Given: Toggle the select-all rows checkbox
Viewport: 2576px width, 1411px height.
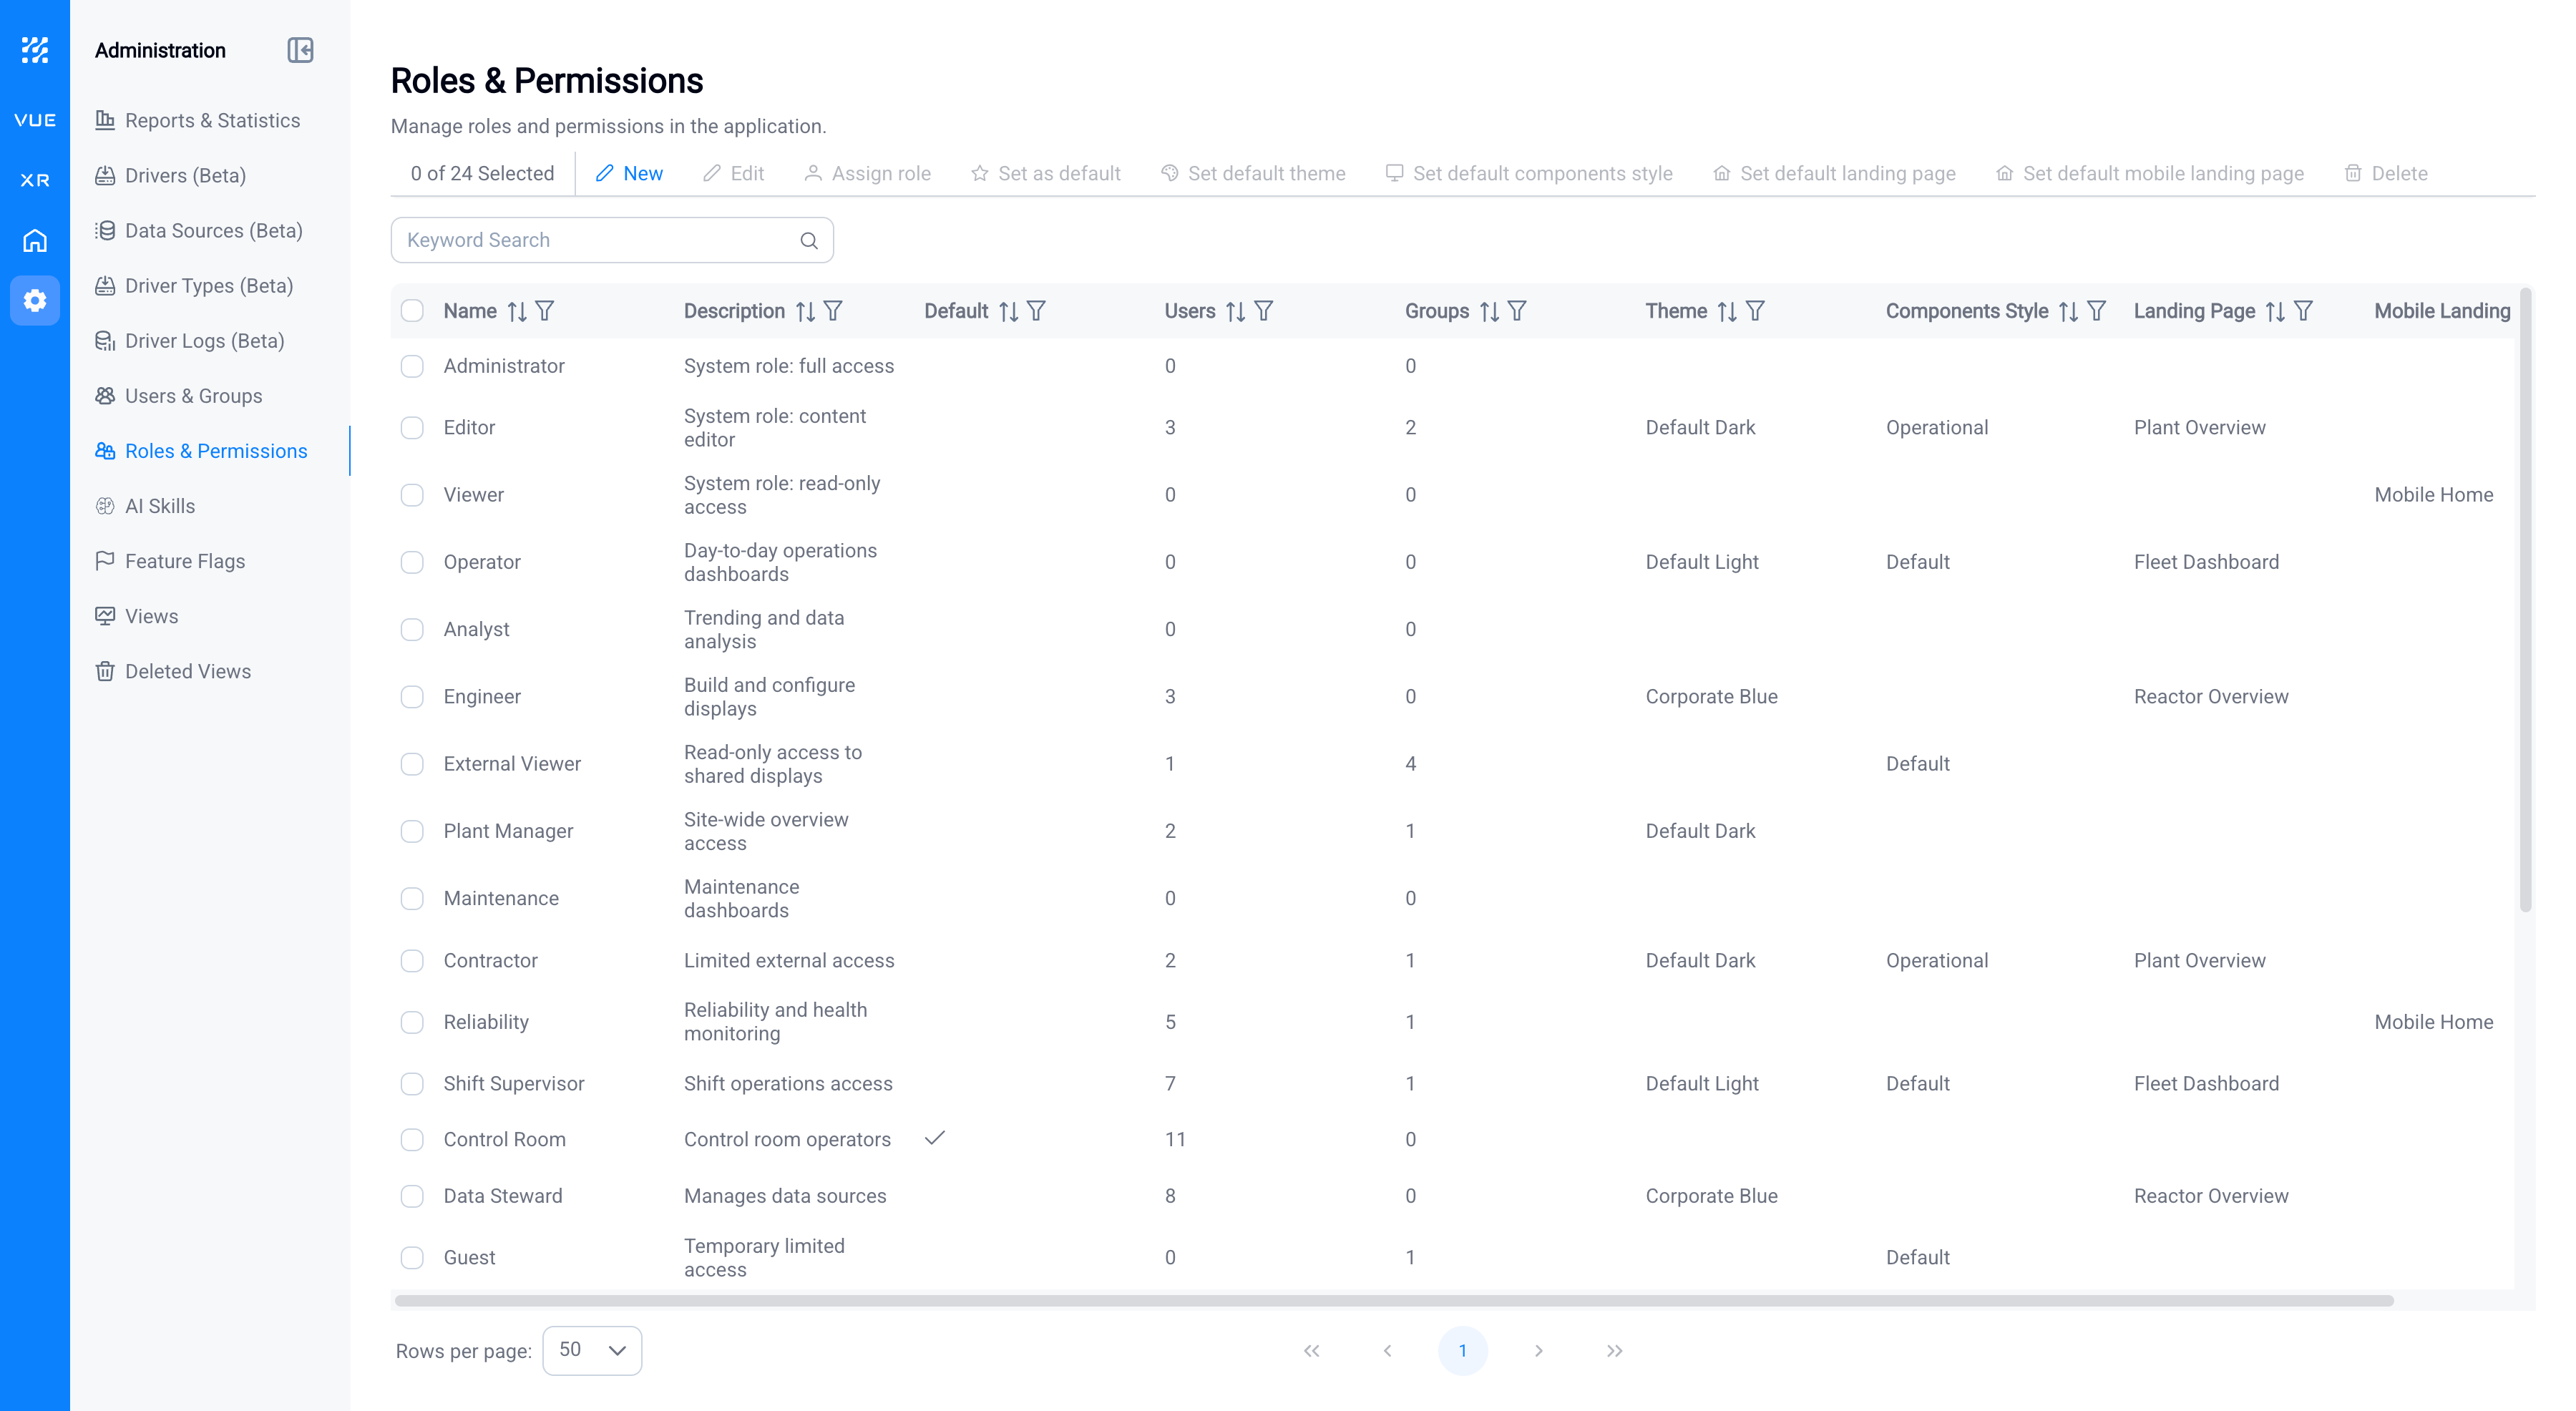Looking at the screenshot, I should pyautogui.click(x=412, y=311).
